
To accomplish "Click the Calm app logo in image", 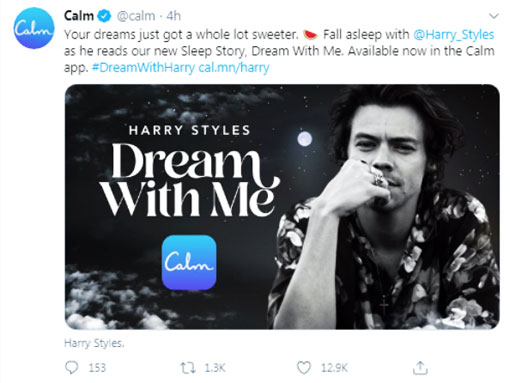I will pyautogui.click(x=189, y=262).
